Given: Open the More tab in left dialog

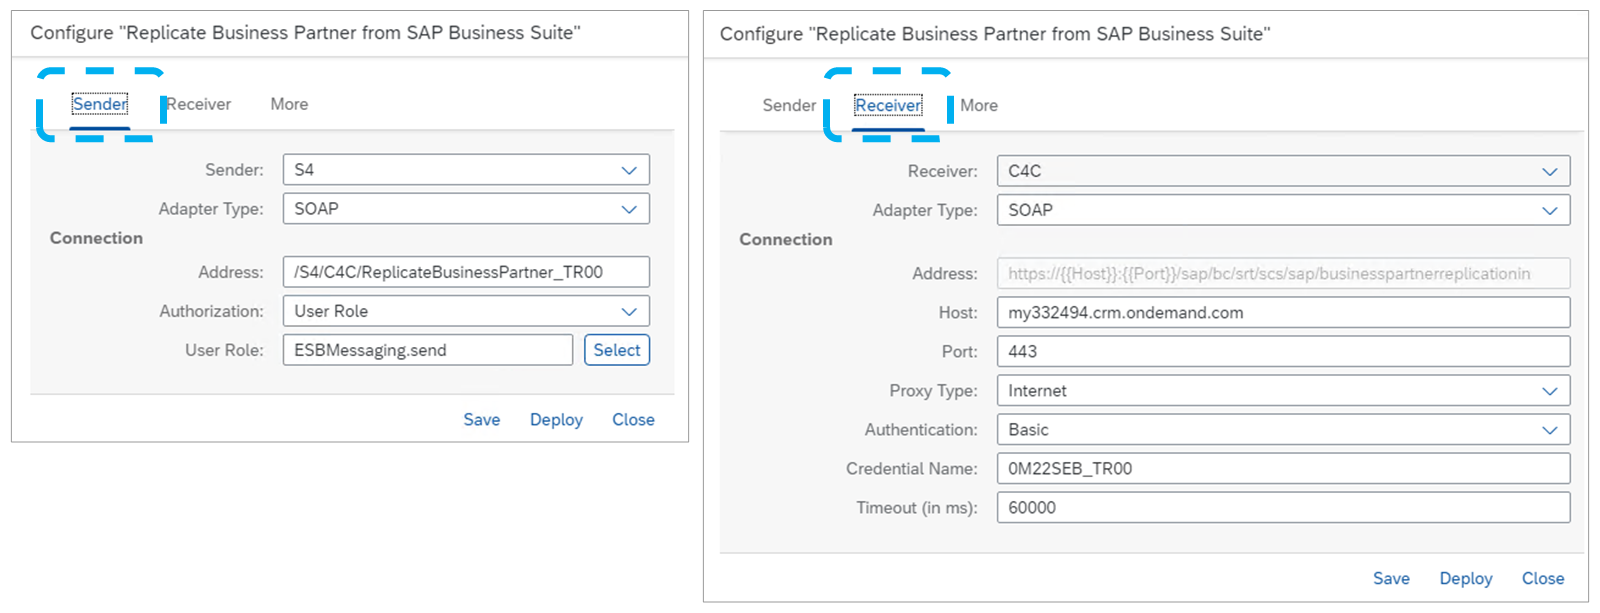Looking at the screenshot, I should [289, 104].
